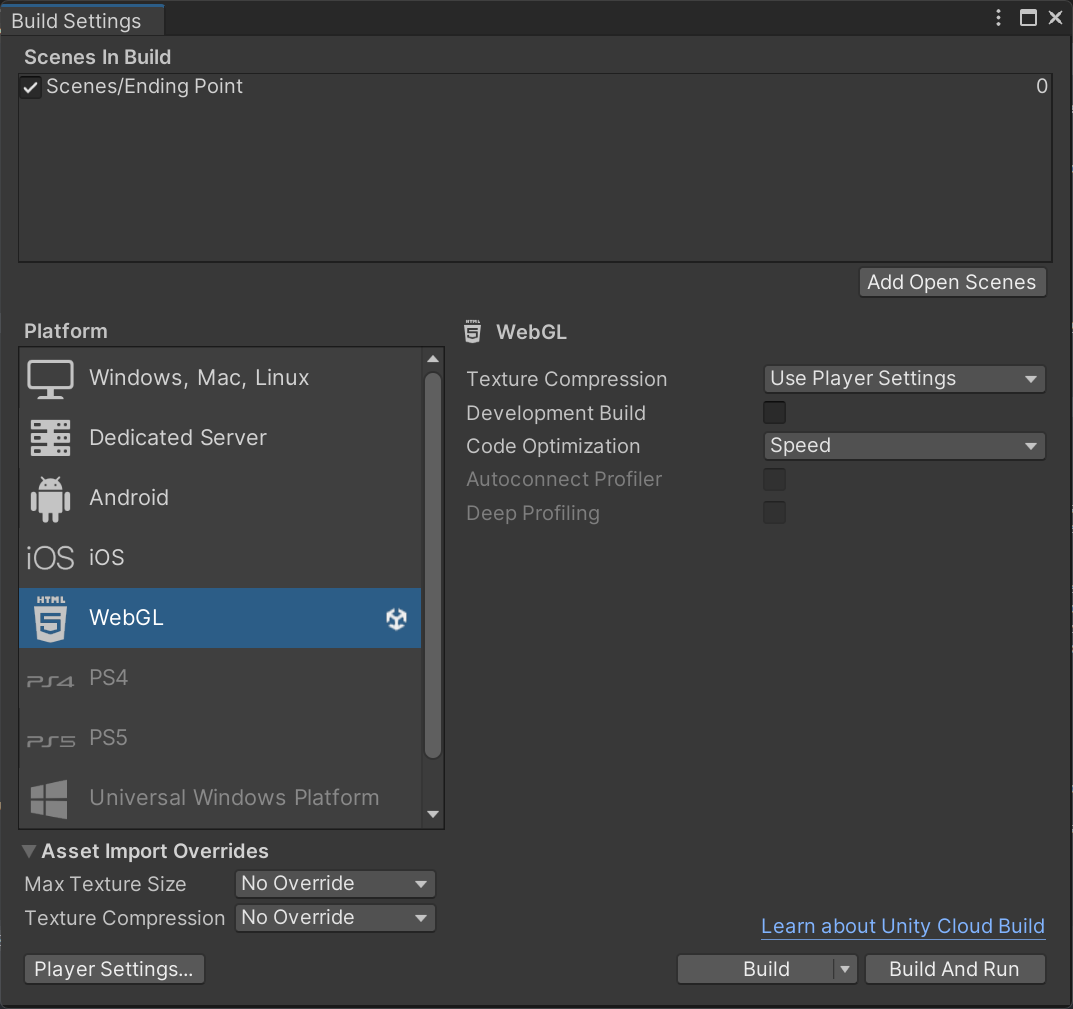The height and width of the screenshot is (1009, 1073).
Task: Open the Max Texture Size dropdown
Action: 335,884
